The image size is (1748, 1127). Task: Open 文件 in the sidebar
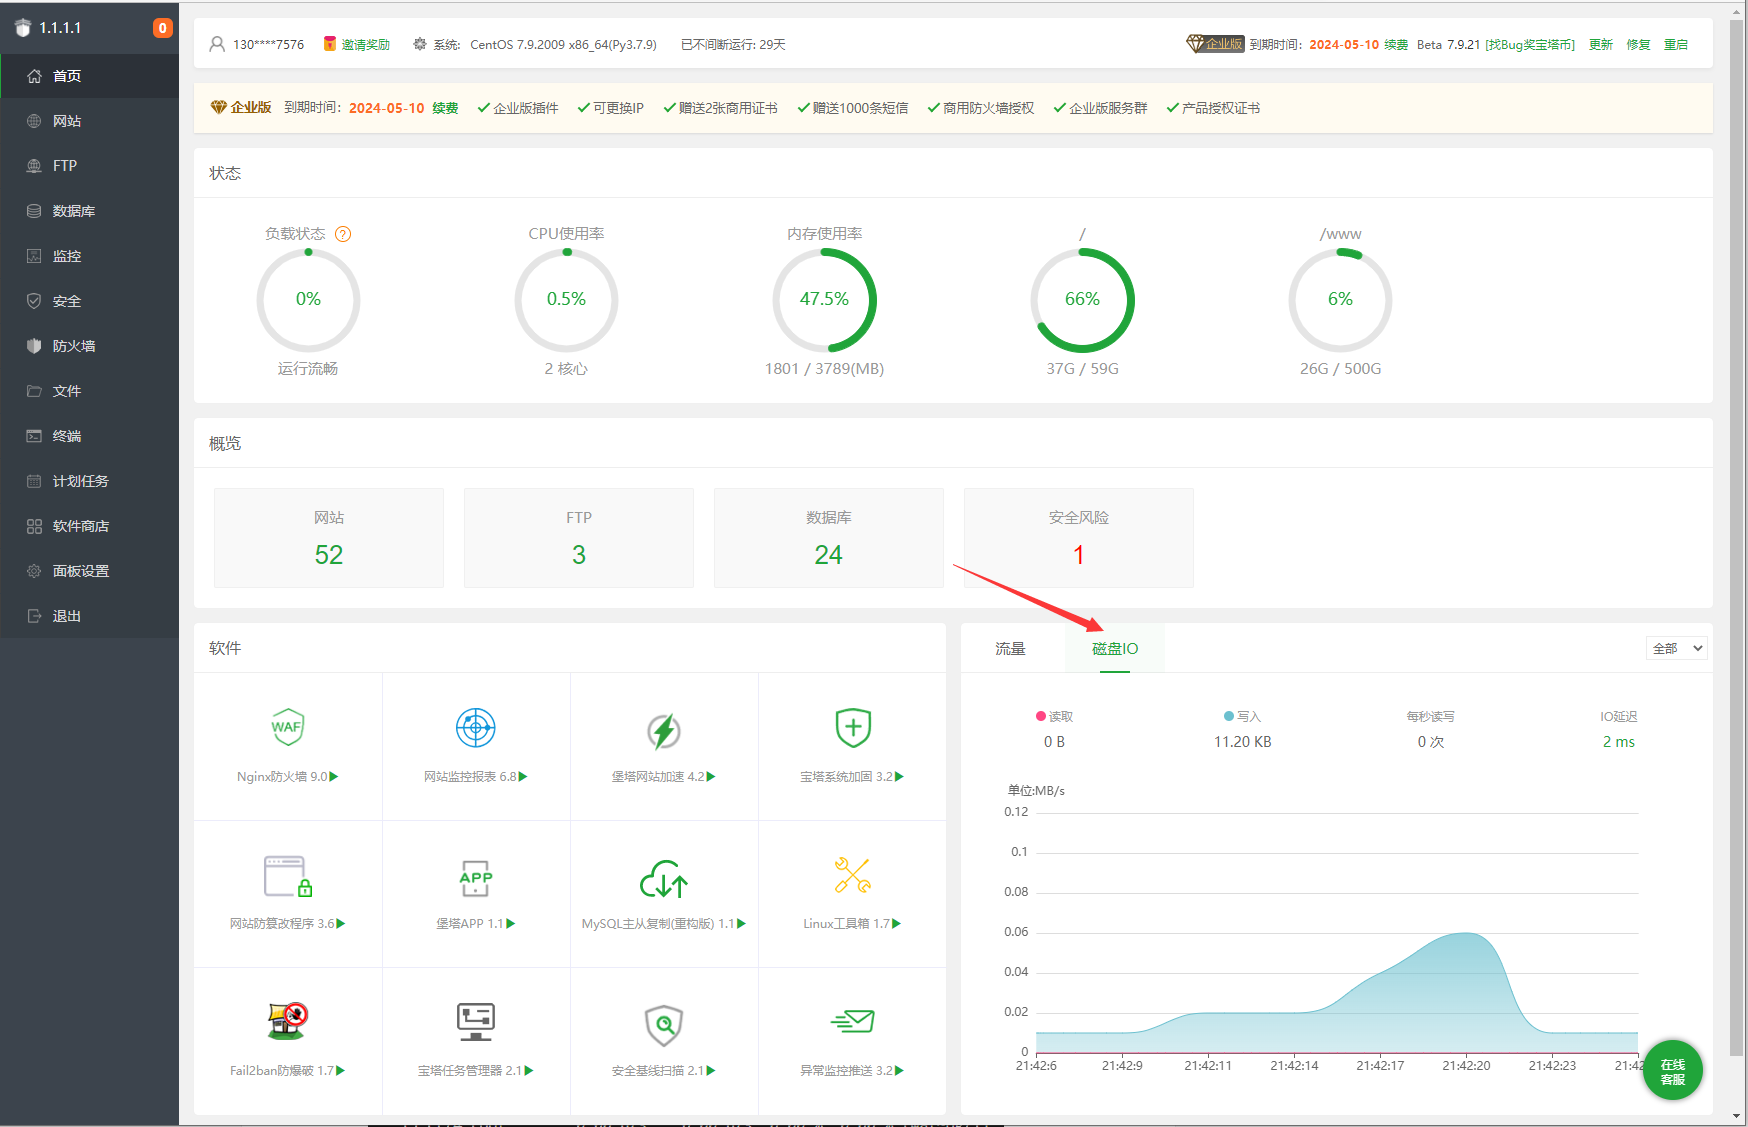(90, 391)
